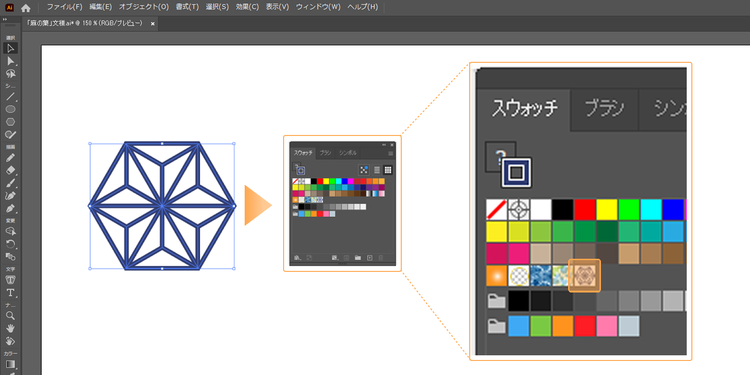750x375 pixels.
Task: Open 表示(V) menu
Action: tap(277, 7)
